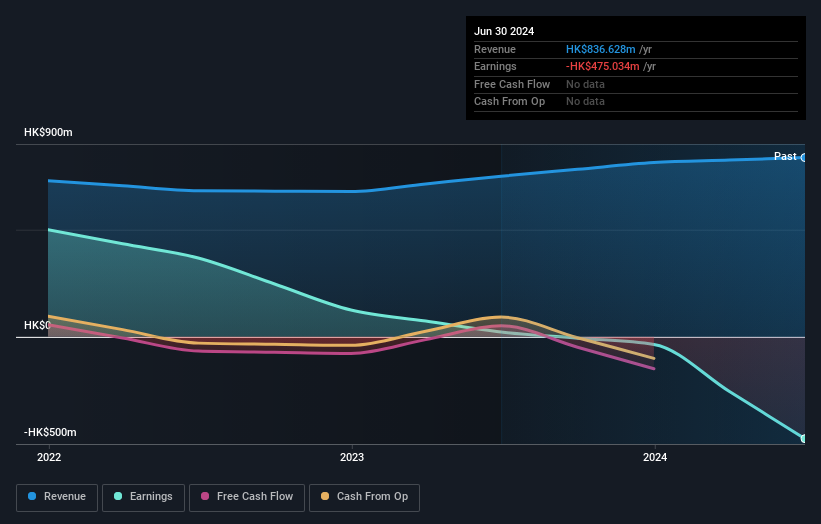Select the 2023 x-axis label
This screenshot has height=524, width=821.
pyautogui.click(x=352, y=458)
